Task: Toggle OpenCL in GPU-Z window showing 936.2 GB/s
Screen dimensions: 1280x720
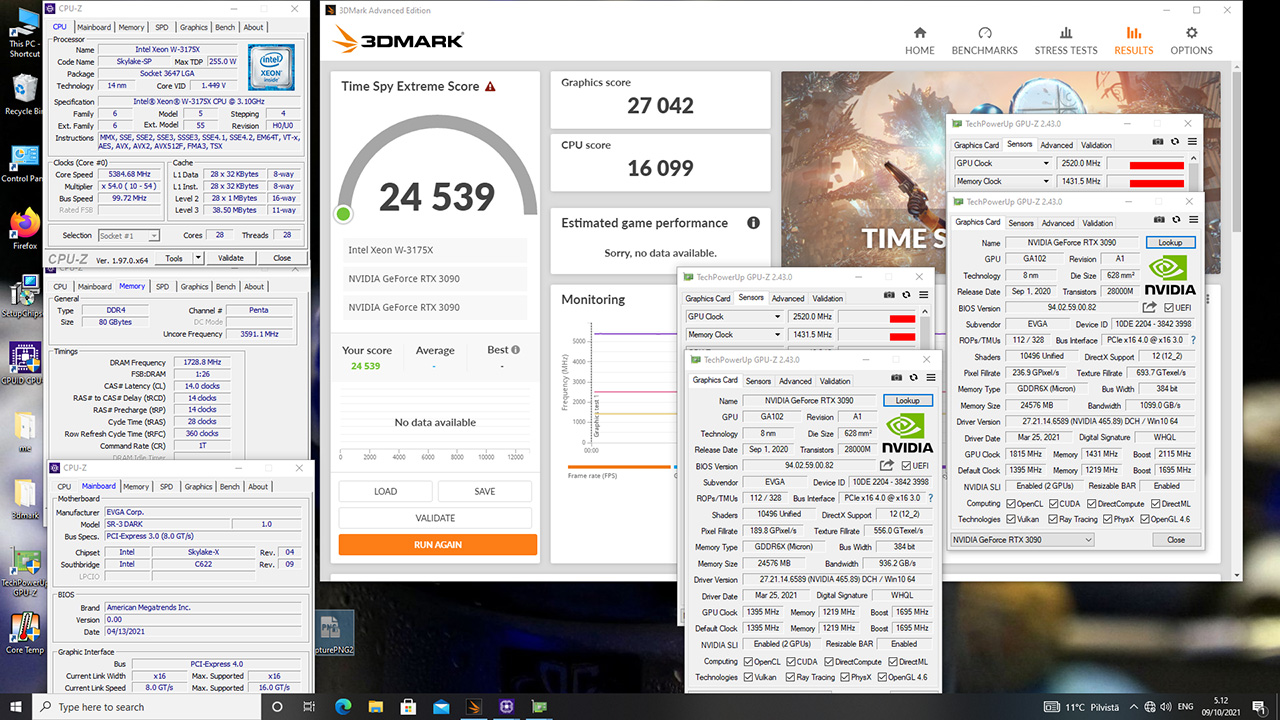Action: tap(748, 661)
